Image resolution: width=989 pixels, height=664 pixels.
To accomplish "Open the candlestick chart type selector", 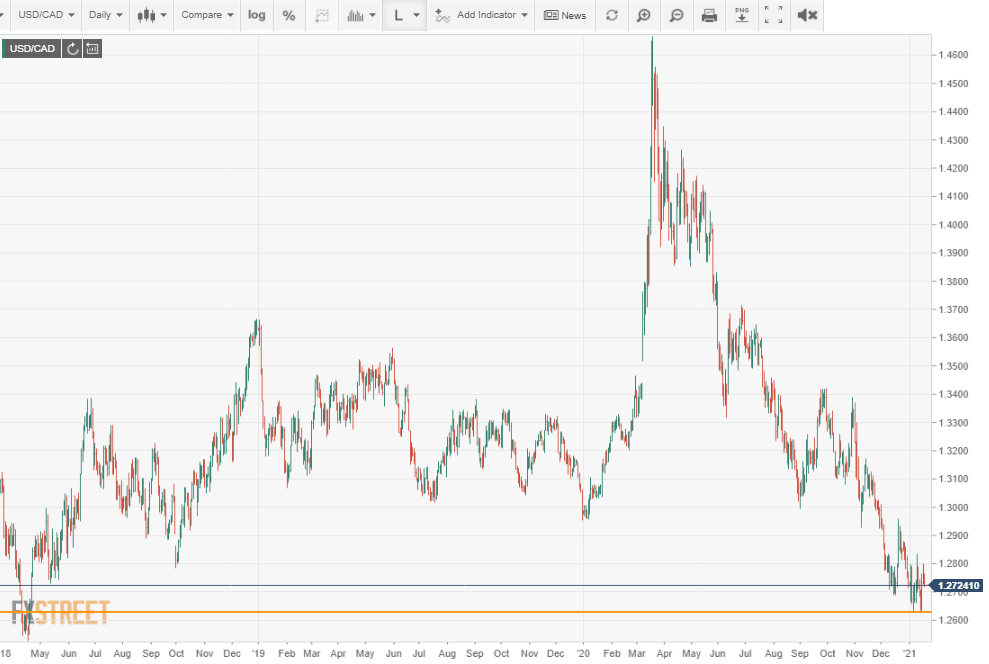I will [x=152, y=15].
